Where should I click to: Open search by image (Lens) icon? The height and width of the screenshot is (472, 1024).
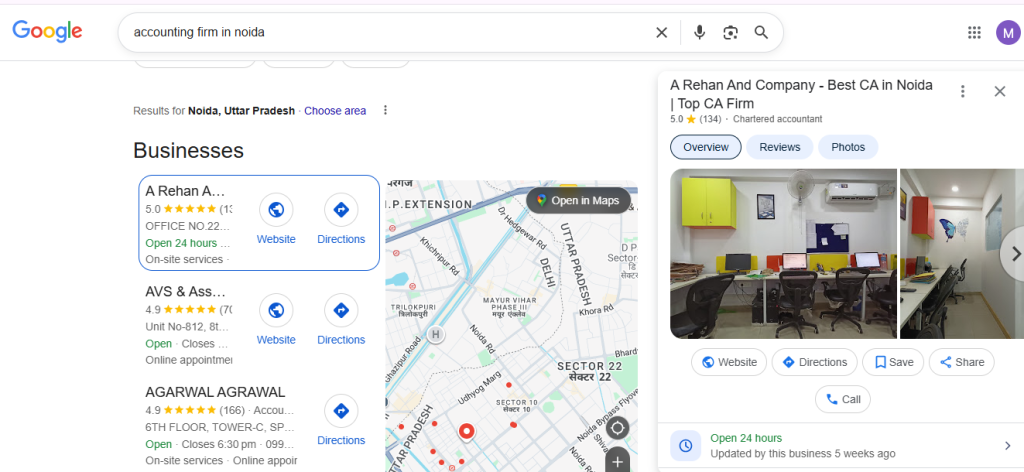pyautogui.click(x=730, y=33)
